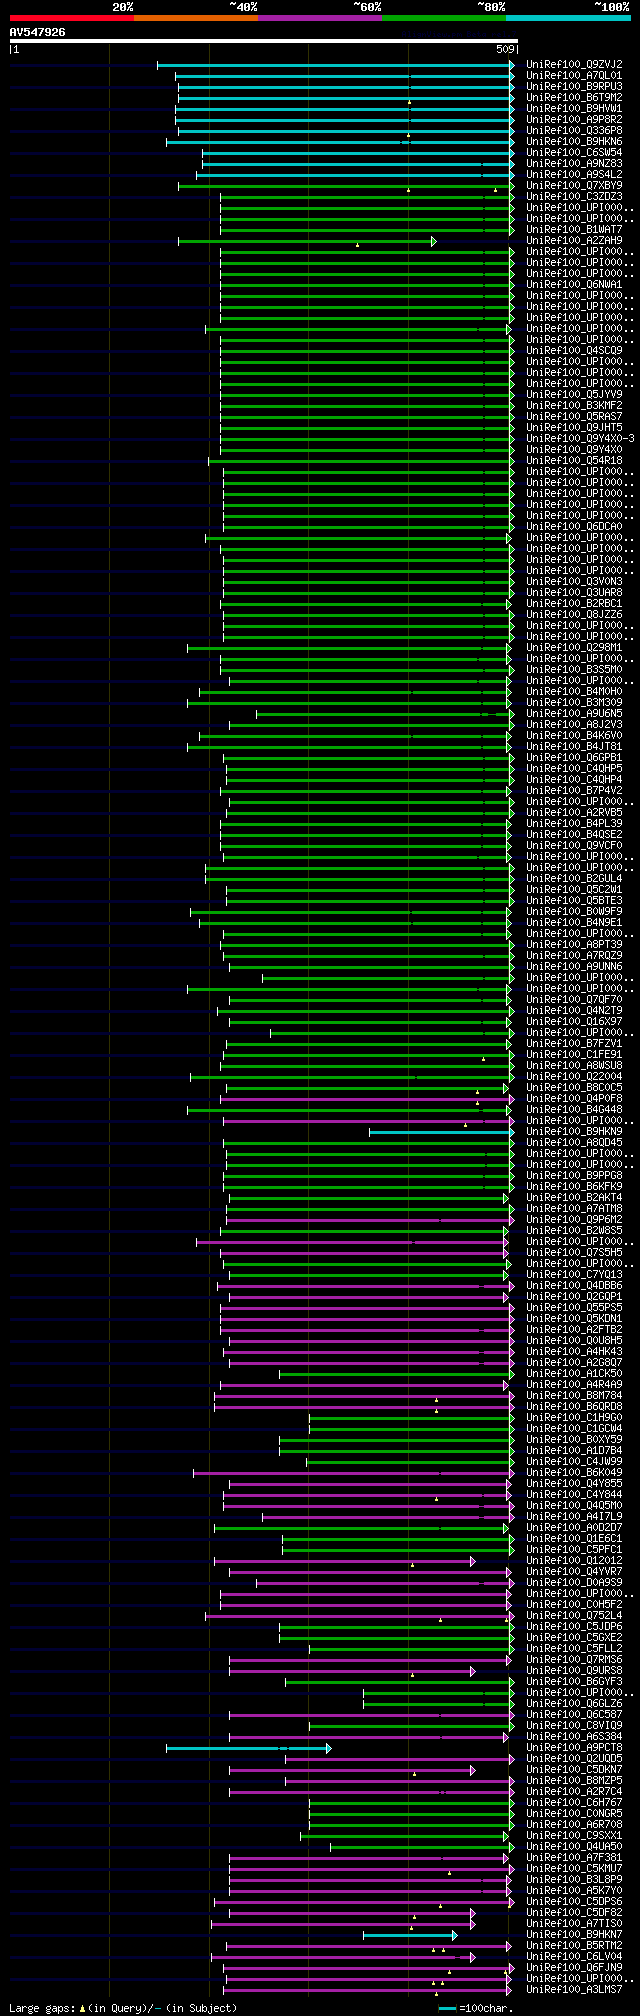Select the UniRef100_B3KMF2 label
This screenshot has height=2016, width=640.
[574, 406]
